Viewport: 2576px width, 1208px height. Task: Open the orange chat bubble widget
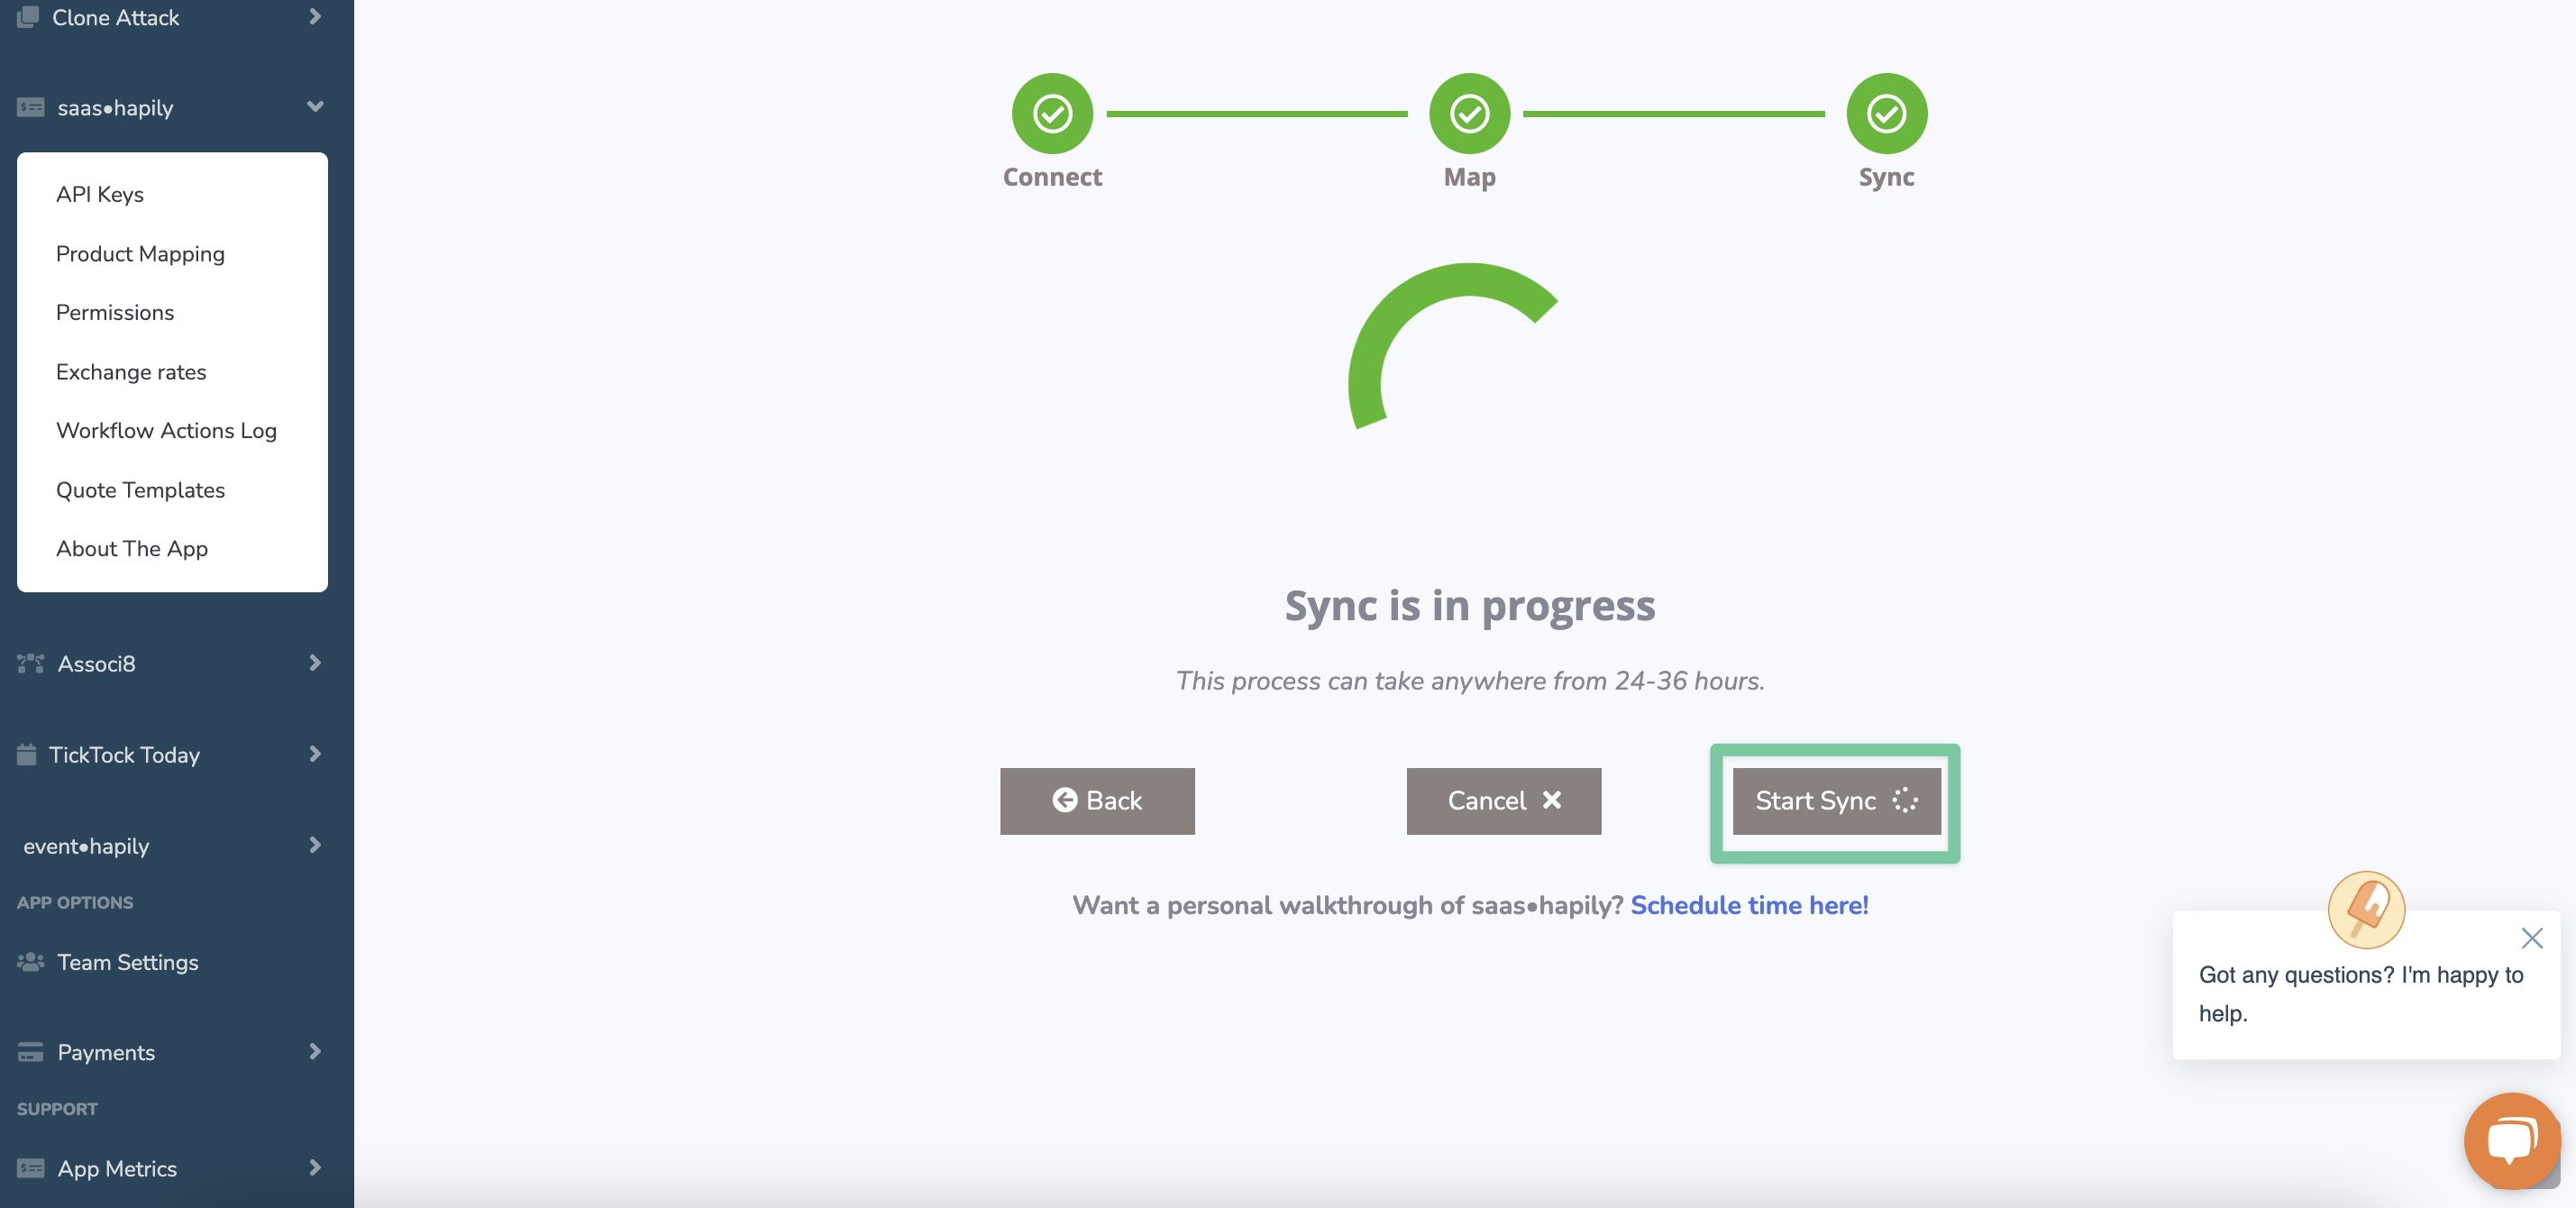coord(2511,1140)
